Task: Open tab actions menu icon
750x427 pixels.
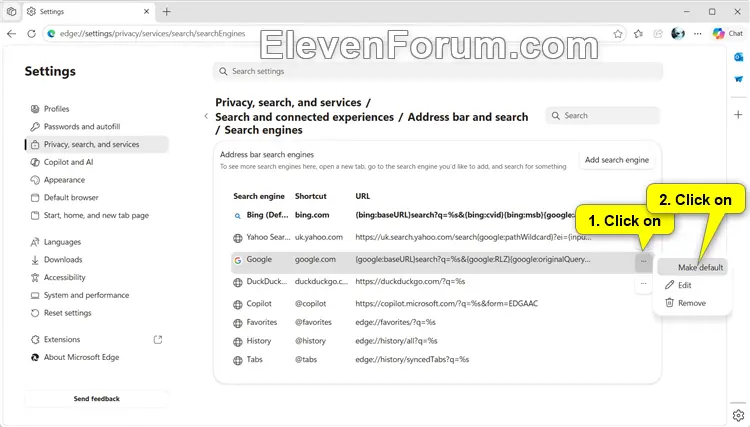Action: click(11, 11)
